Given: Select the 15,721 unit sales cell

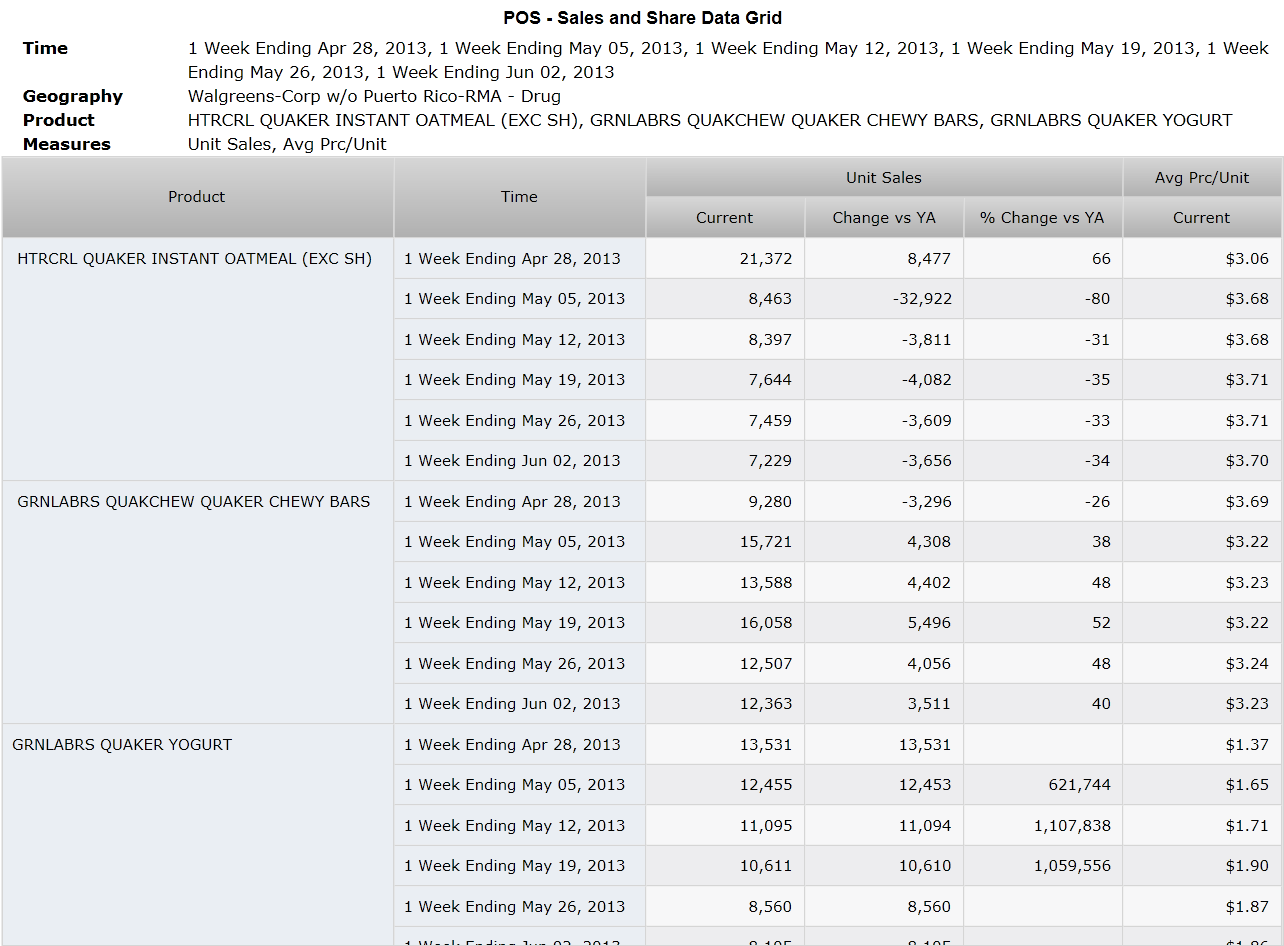Looking at the screenshot, I should click(x=725, y=542).
